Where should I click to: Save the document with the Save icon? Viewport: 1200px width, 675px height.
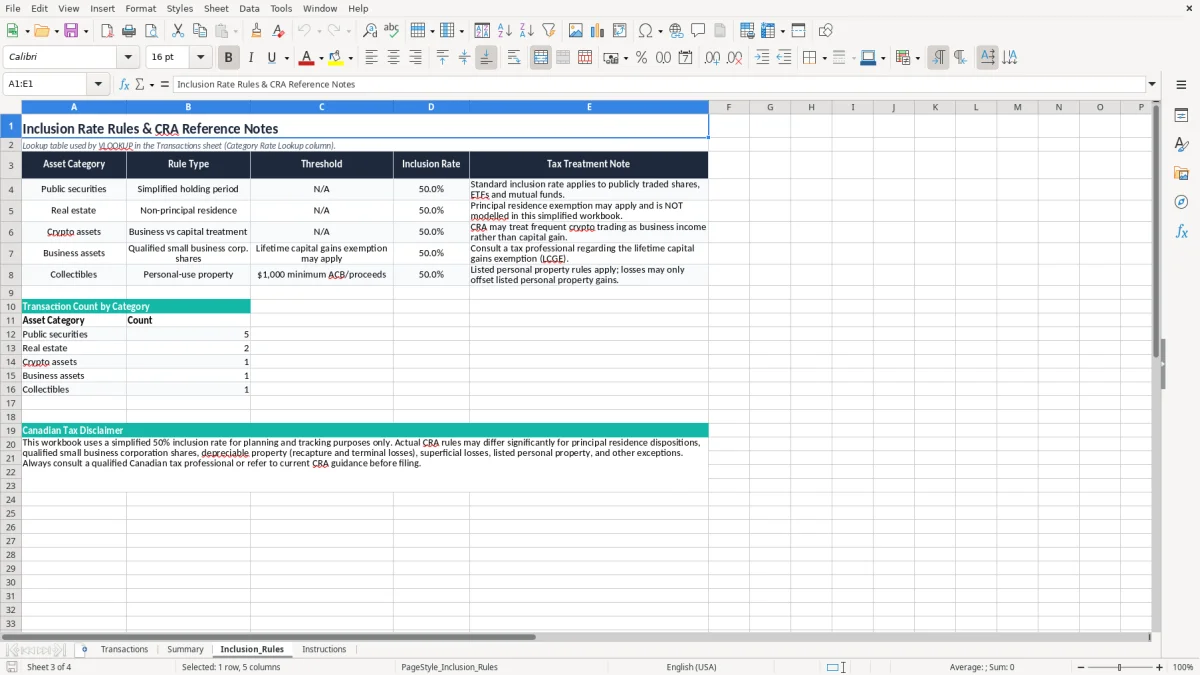(71, 31)
